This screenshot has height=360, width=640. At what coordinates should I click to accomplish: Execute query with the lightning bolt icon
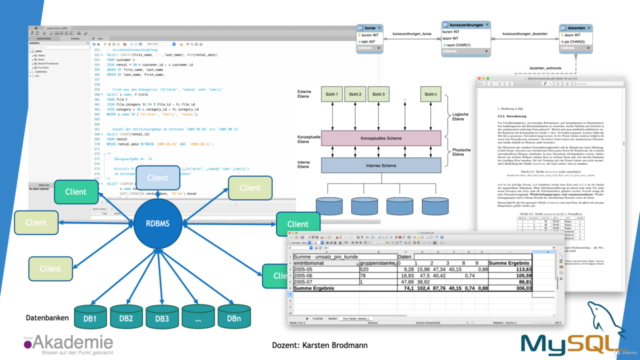click(x=105, y=44)
